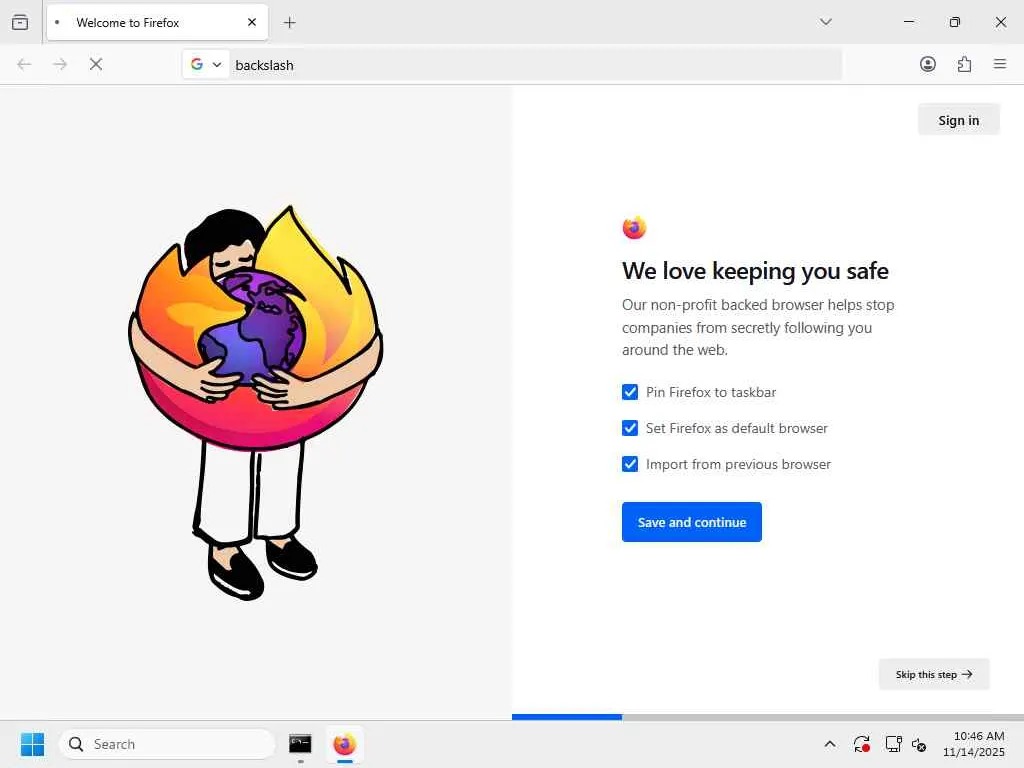Open the Windows Start menu
This screenshot has height=768, width=1024.
(x=32, y=744)
